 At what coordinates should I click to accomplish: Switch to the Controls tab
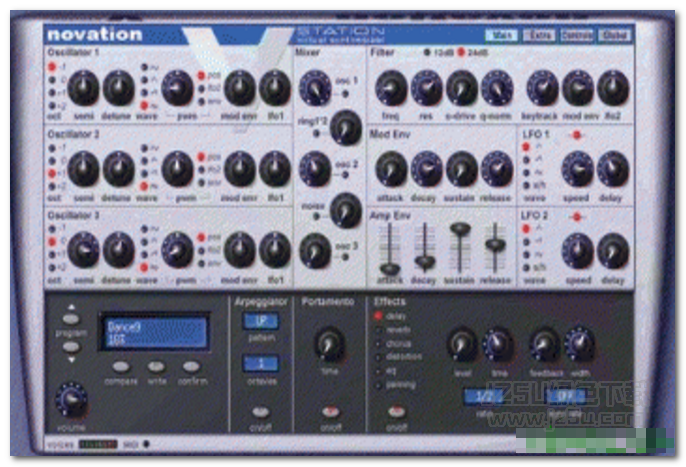click(577, 35)
